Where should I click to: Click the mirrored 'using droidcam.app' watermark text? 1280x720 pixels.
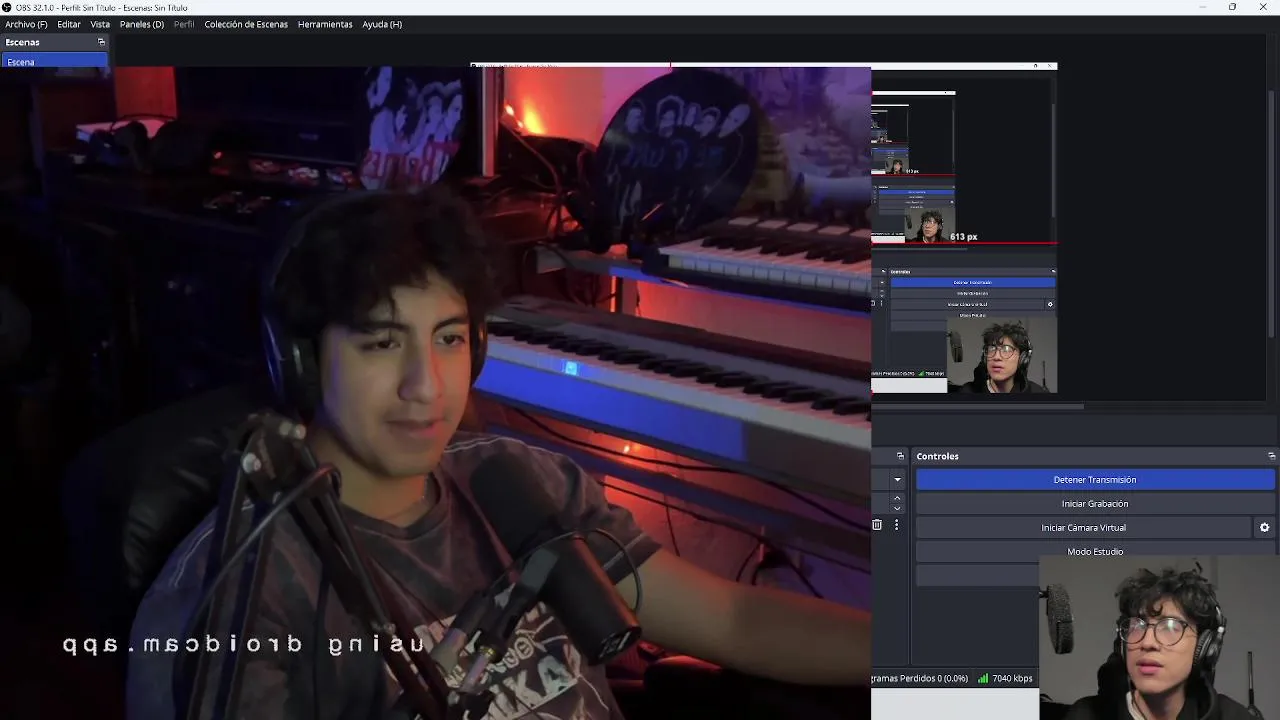[244, 645]
